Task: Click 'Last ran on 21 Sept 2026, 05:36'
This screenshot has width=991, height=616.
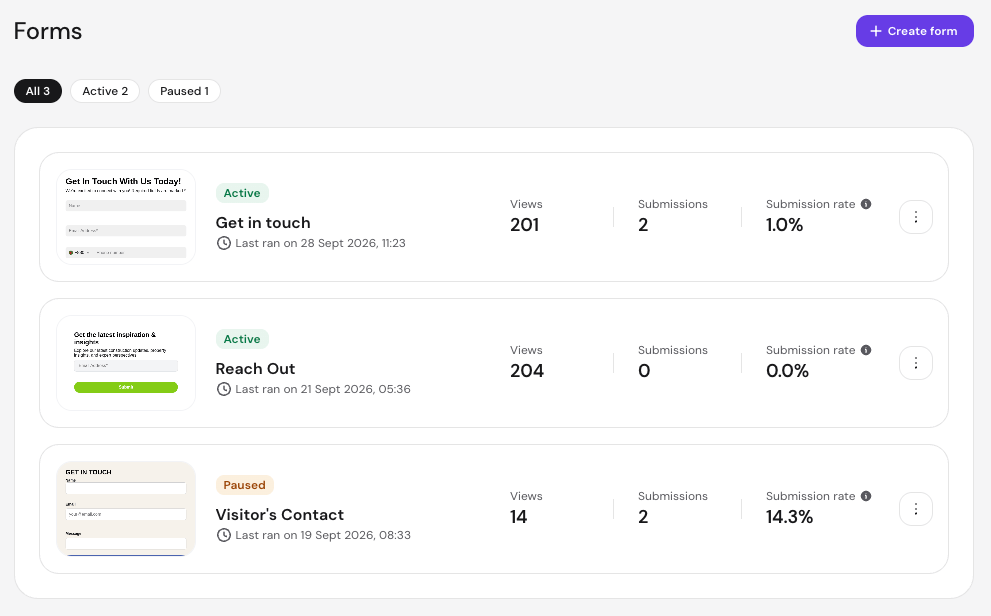Action: coord(323,389)
